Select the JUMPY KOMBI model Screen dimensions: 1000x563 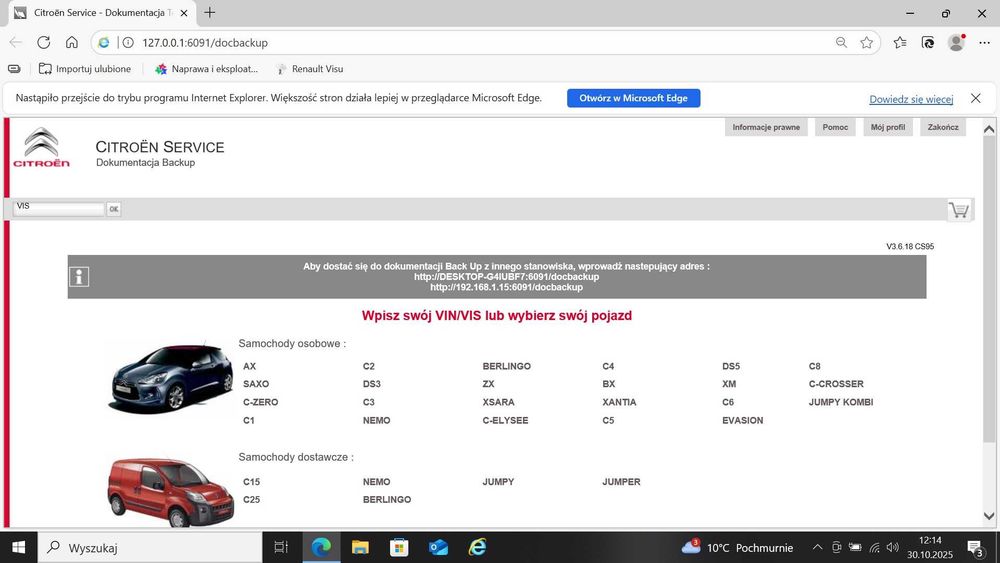point(841,402)
